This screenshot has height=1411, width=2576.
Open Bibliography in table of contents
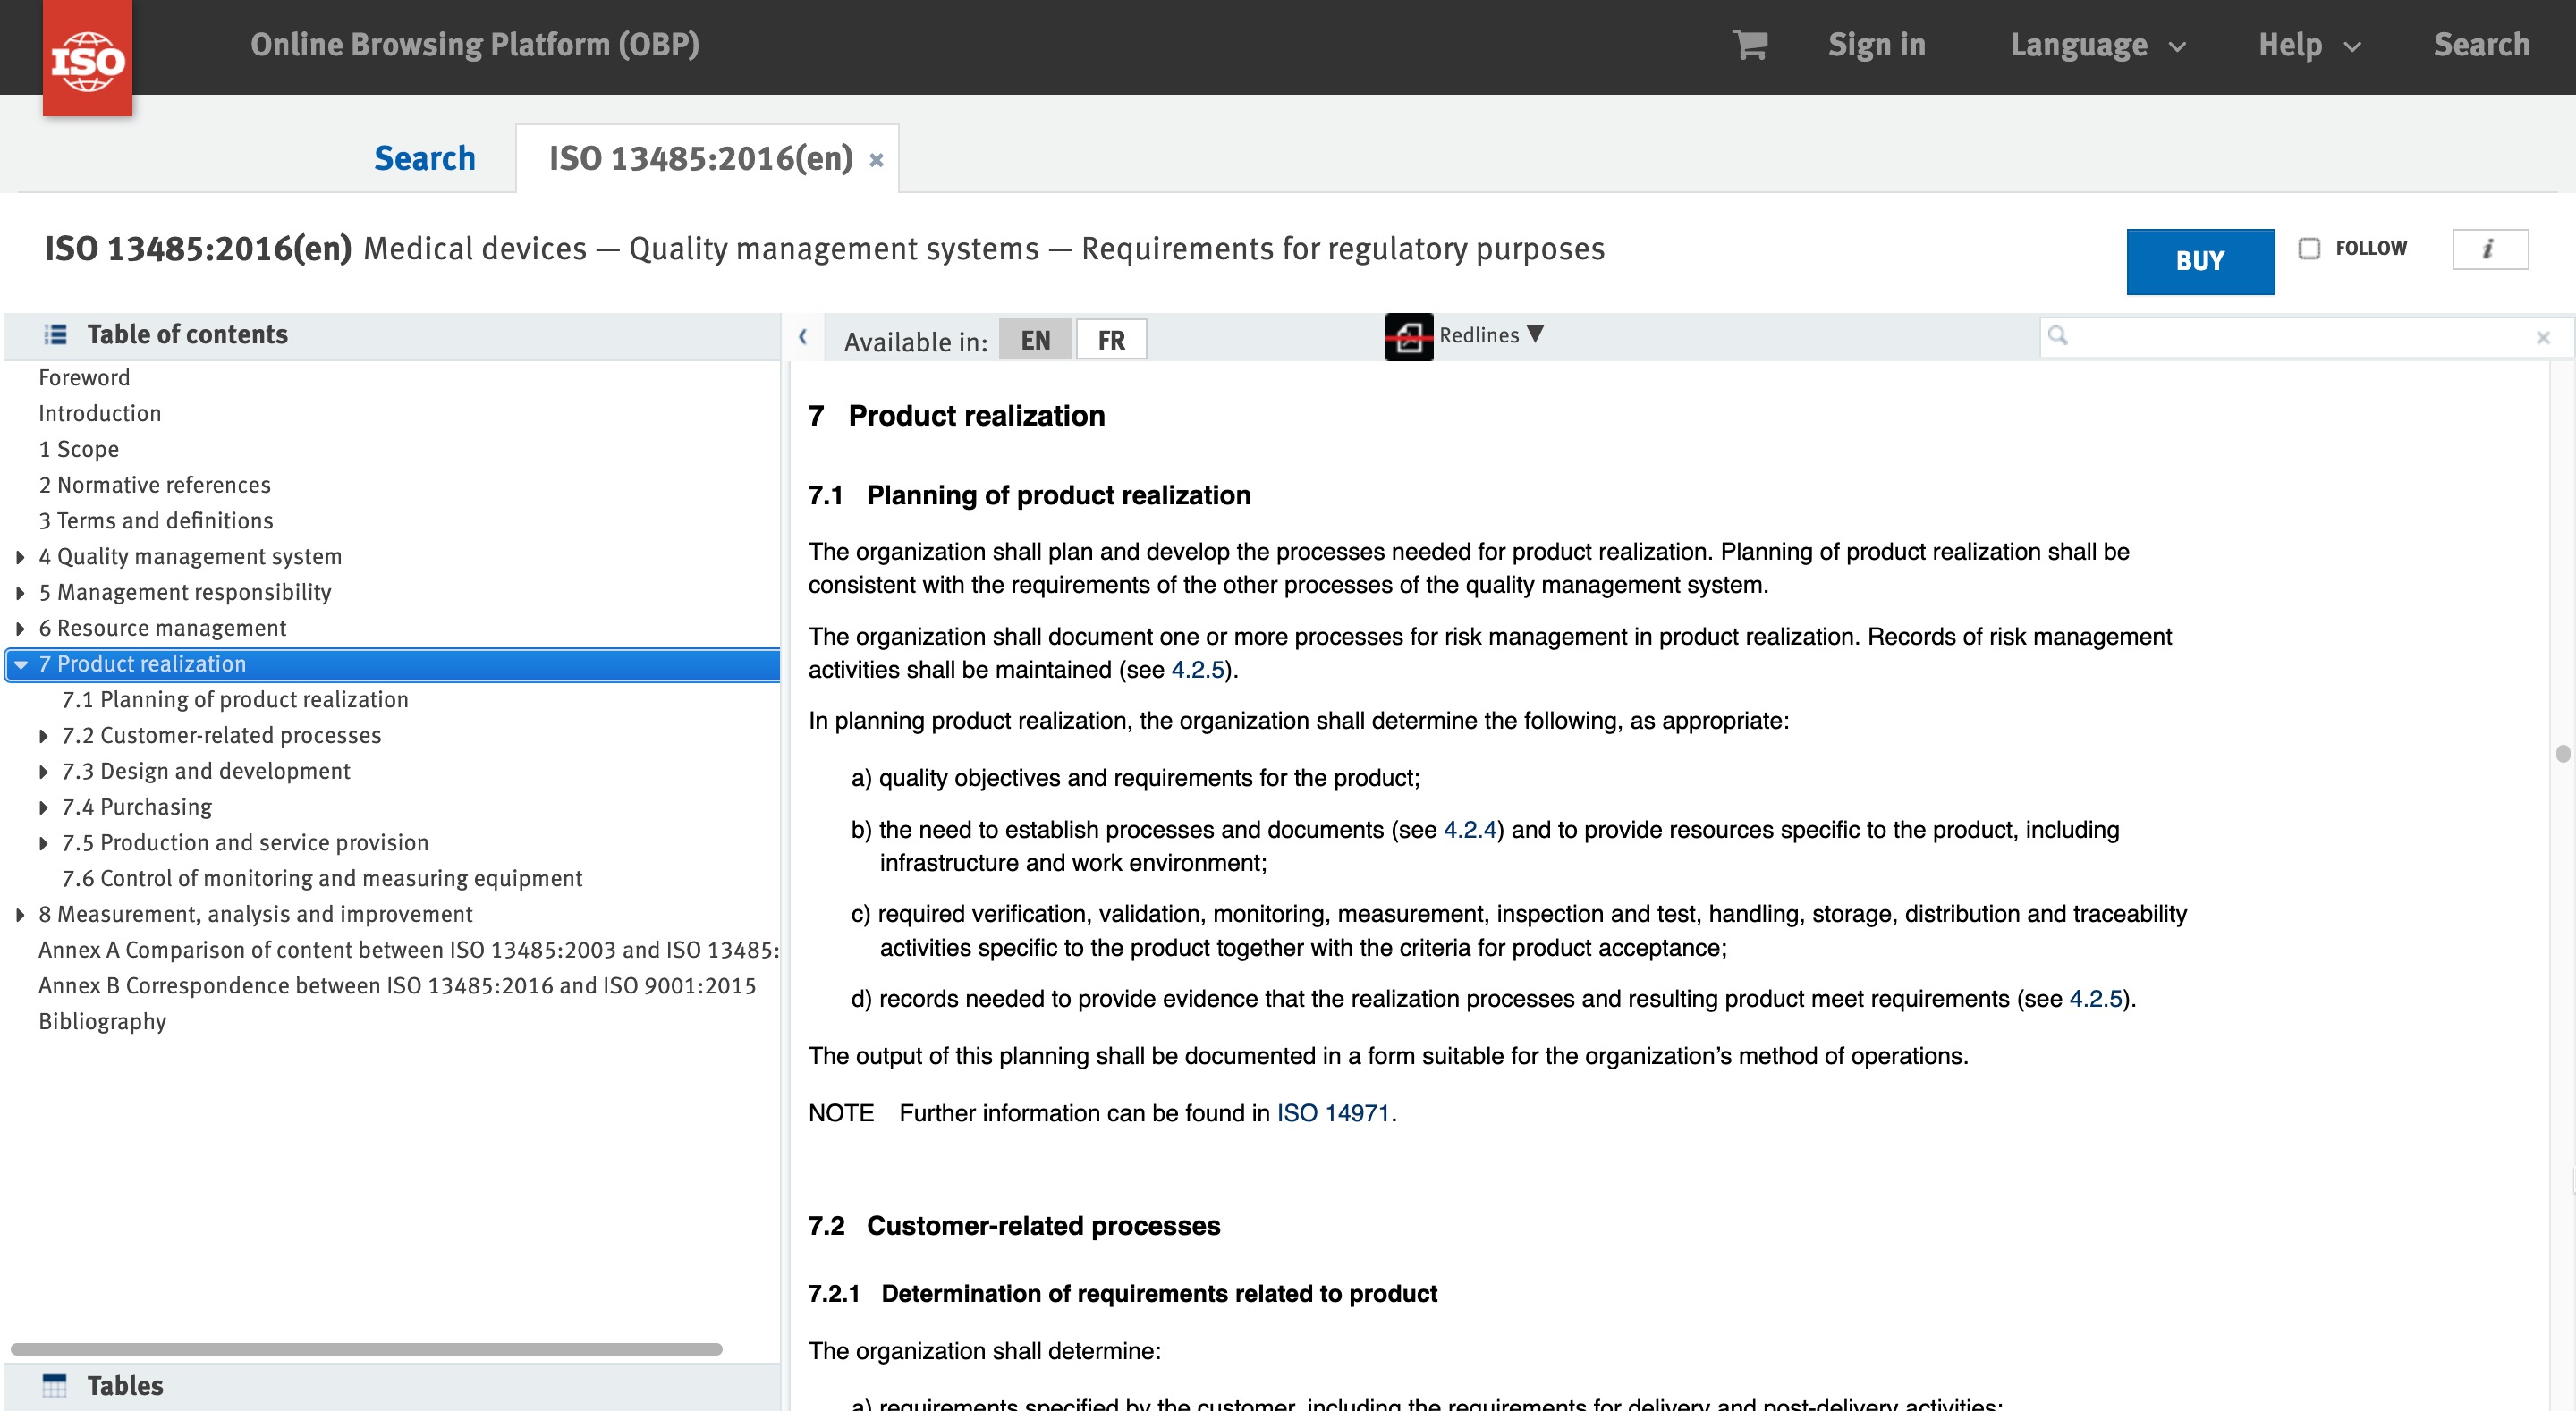pos(103,1022)
